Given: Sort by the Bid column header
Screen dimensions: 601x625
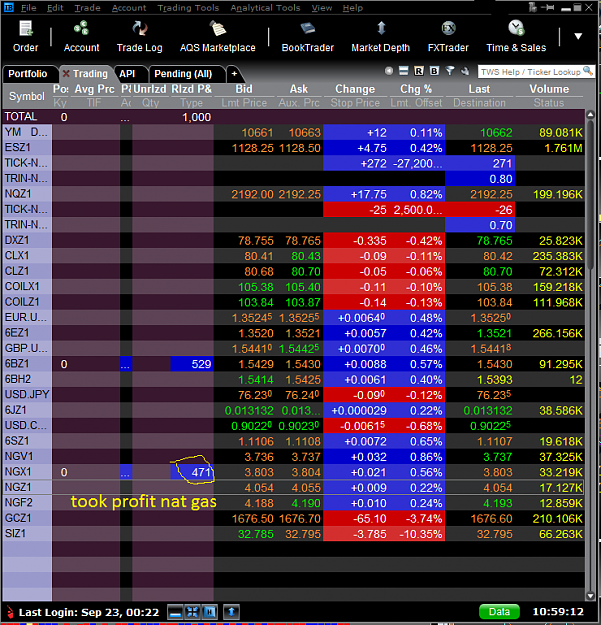Looking at the screenshot, I should tap(244, 89).
